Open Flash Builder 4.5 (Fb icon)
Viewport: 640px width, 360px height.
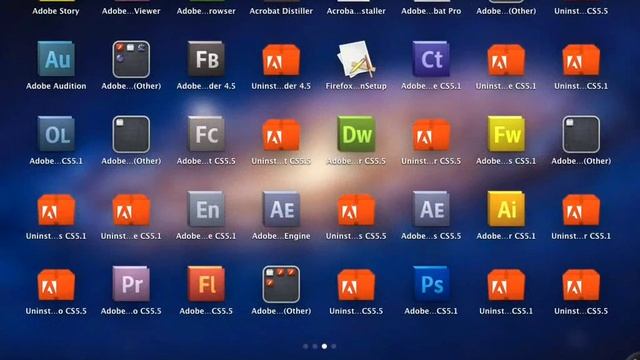206,59
